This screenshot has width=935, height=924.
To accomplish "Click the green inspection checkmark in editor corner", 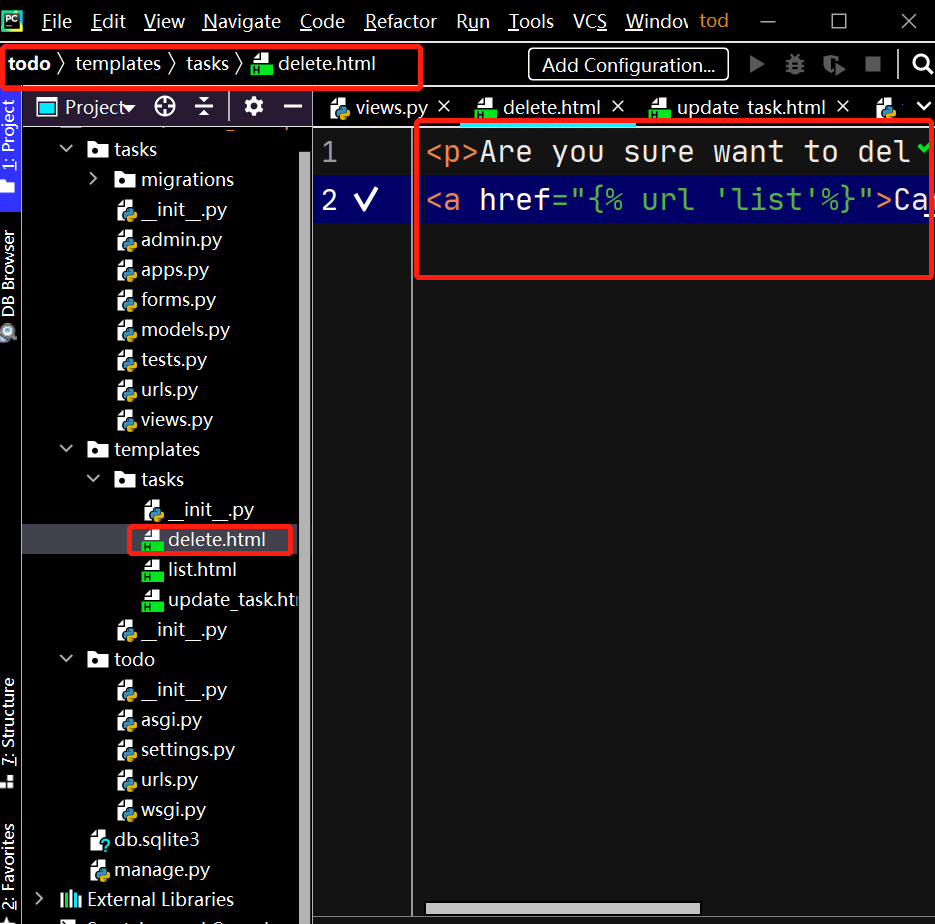I will (924, 147).
